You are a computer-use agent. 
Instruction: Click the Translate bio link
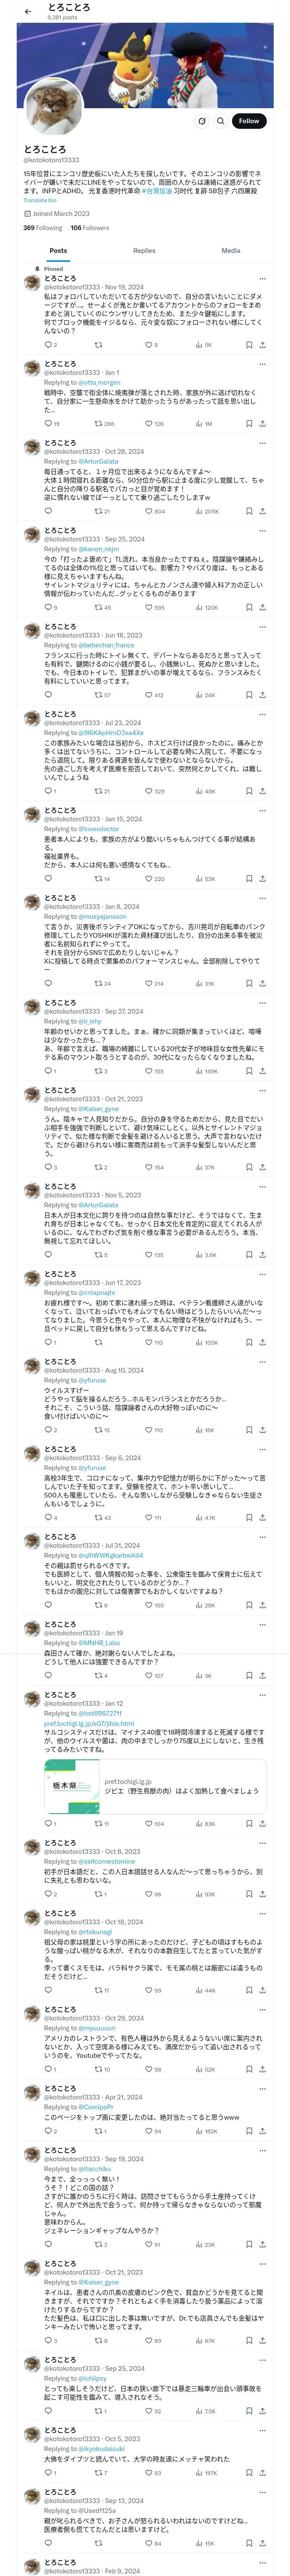40,200
